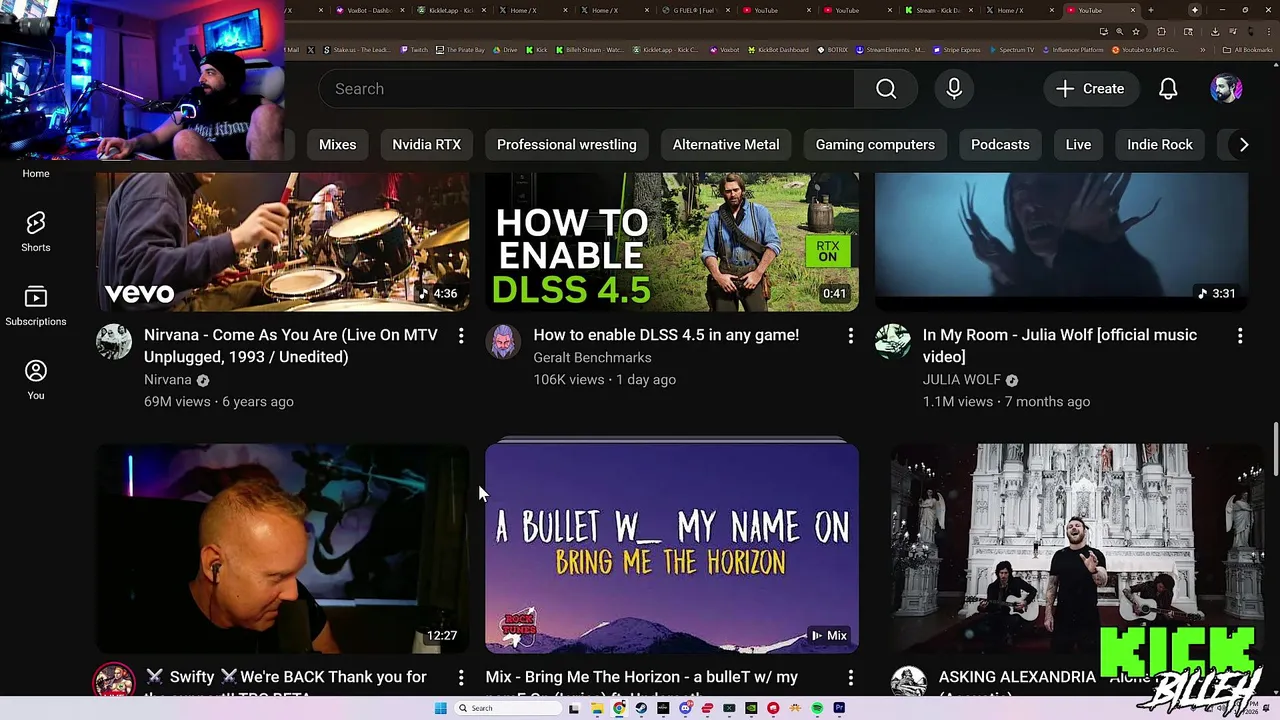Open Task View on the taskbar
Viewport: 1280px width, 720px height.
[574, 708]
